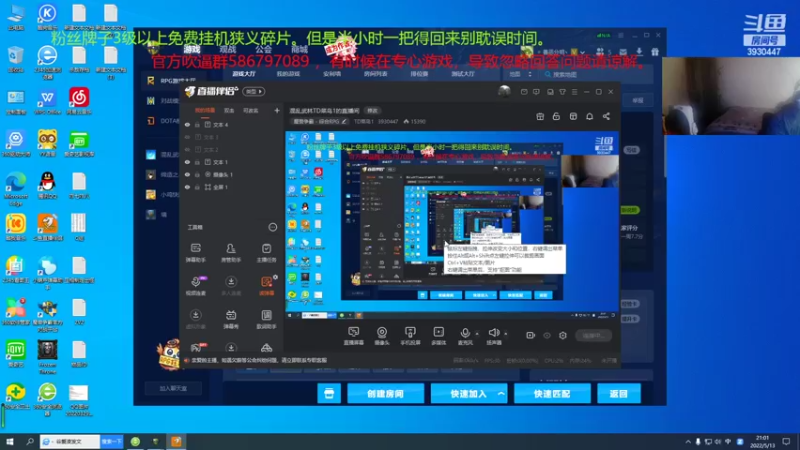Click the store icon button beside 创建房间
This screenshot has height=450, width=800.
(x=329, y=394)
